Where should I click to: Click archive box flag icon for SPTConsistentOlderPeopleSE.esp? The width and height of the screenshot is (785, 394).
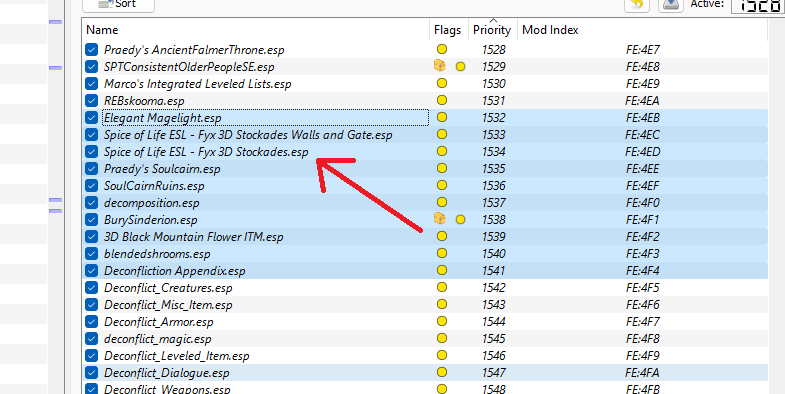pyautogui.click(x=440, y=66)
